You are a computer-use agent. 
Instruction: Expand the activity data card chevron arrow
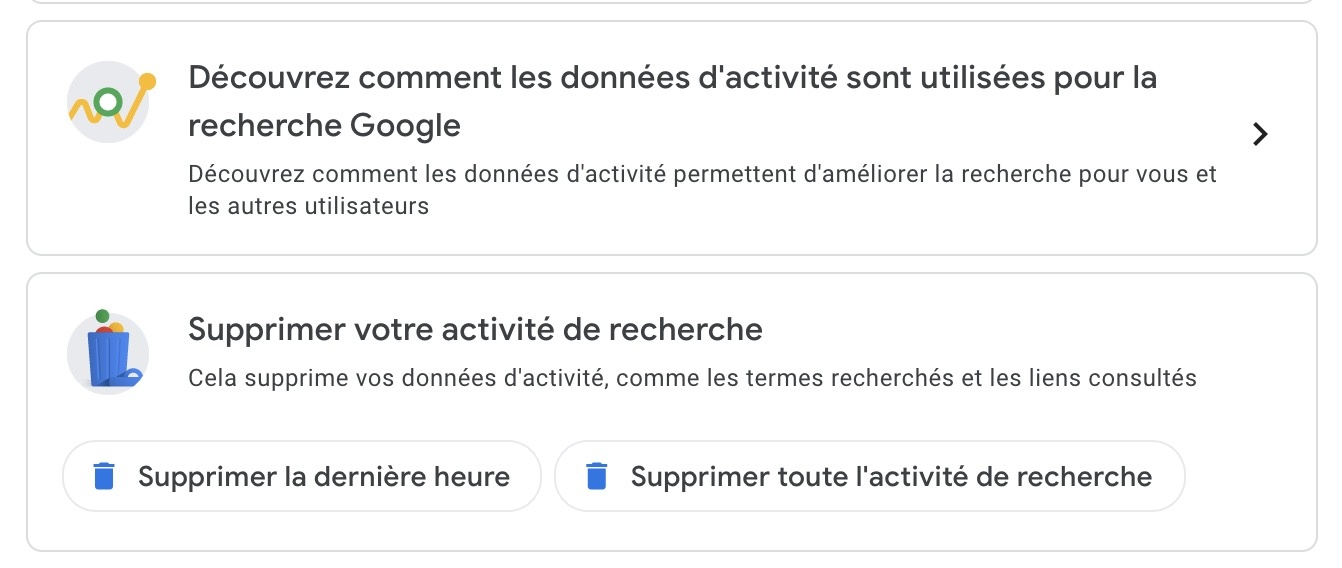click(x=1260, y=134)
